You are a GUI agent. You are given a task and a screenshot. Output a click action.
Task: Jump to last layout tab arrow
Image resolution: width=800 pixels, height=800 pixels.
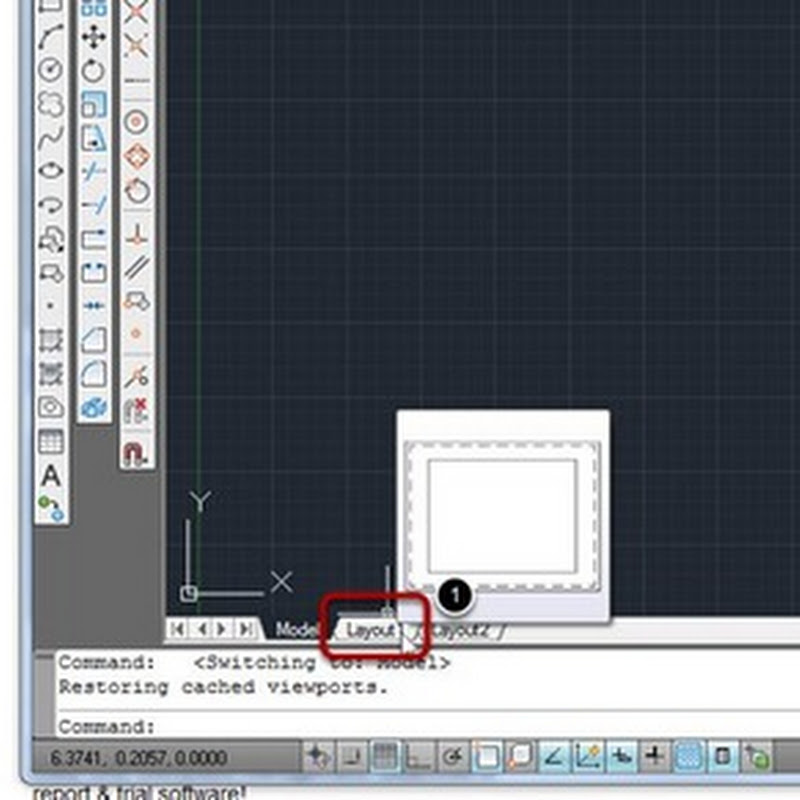click(x=245, y=629)
